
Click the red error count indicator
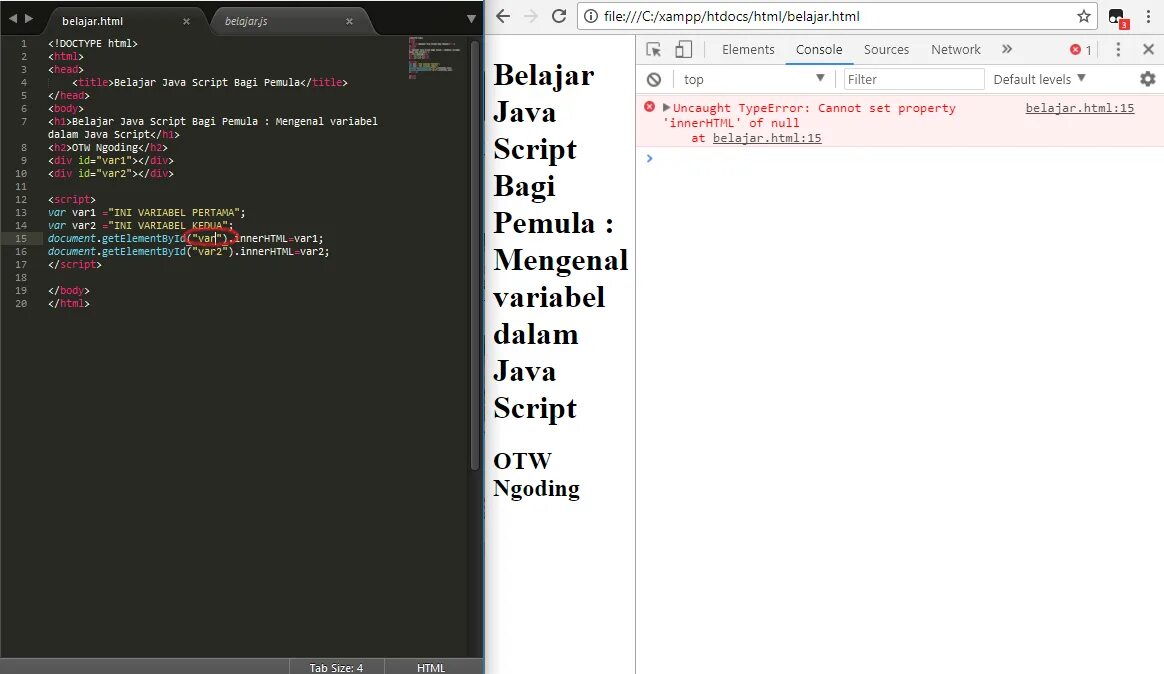pyautogui.click(x=1081, y=50)
